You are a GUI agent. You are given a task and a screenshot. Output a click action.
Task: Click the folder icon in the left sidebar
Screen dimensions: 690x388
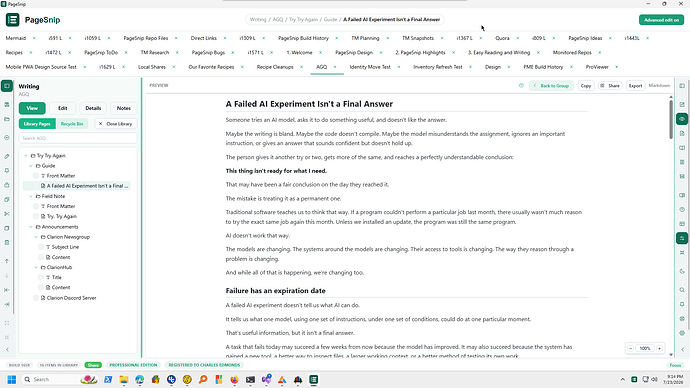pyautogui.click(x=7, y=119)
